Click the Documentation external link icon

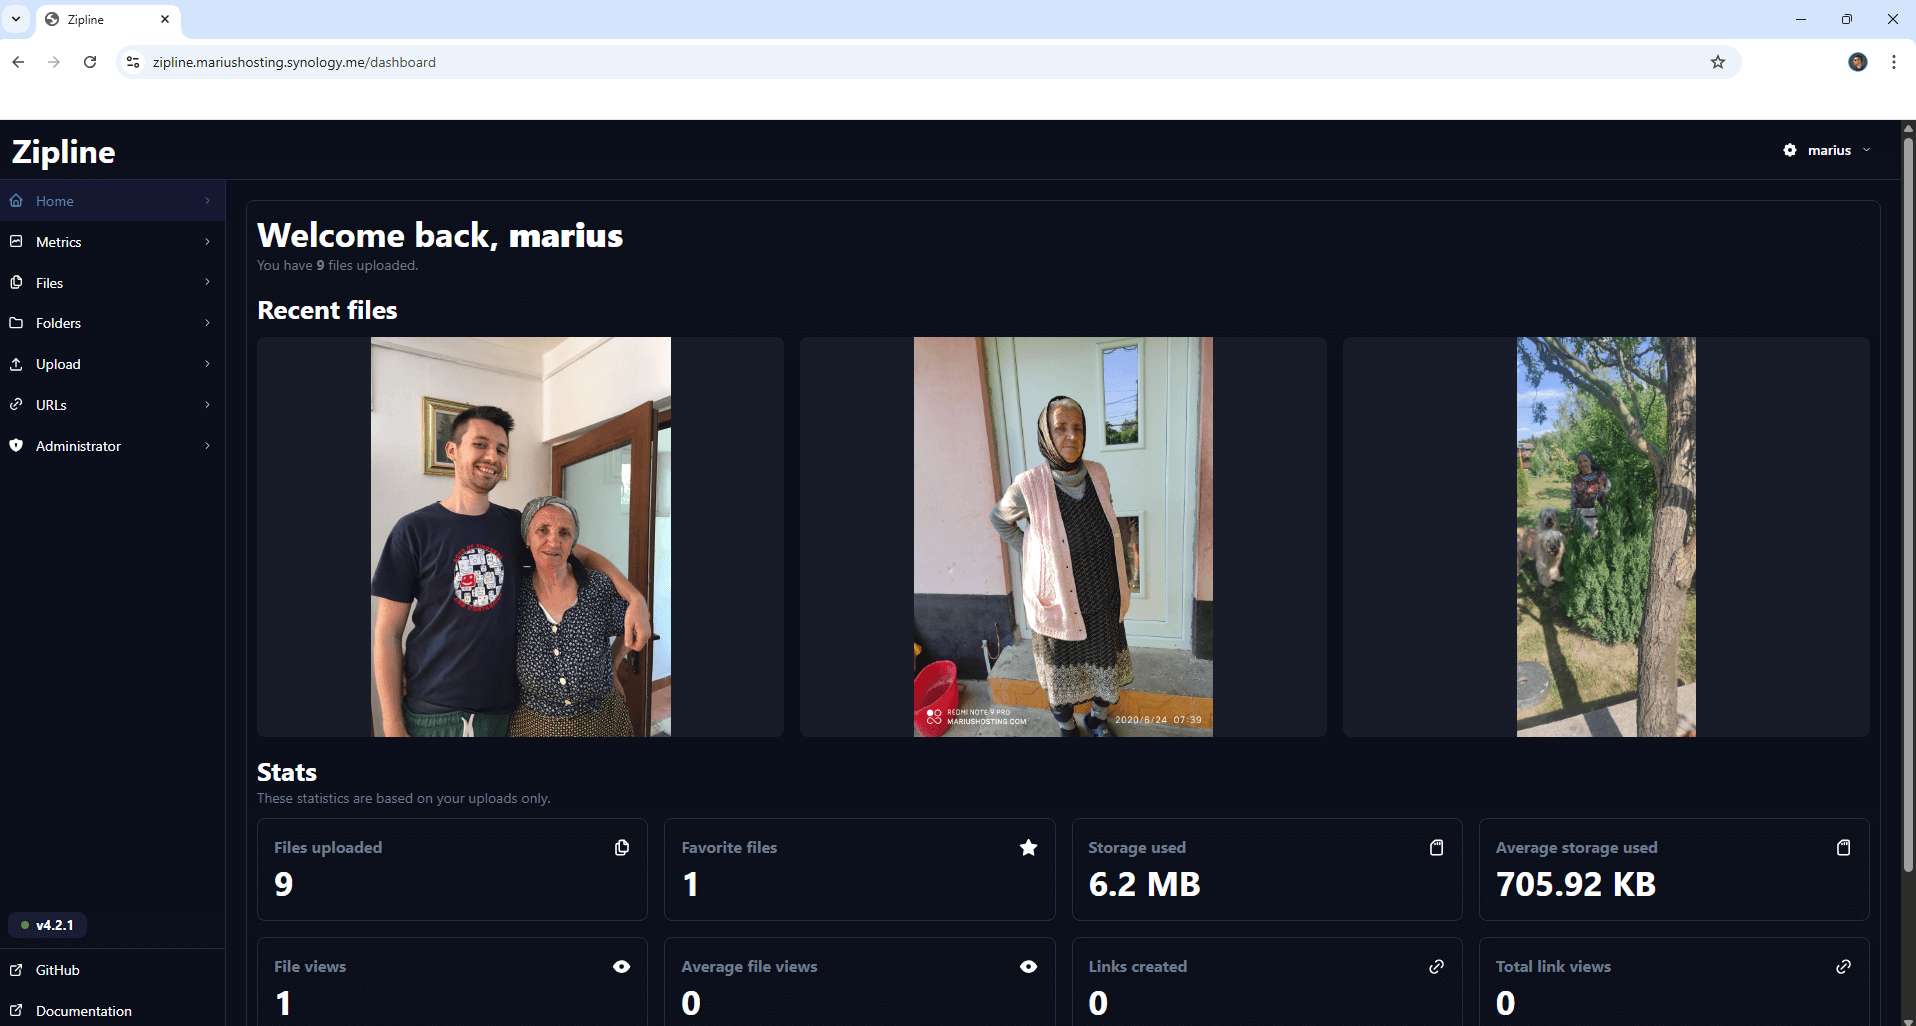(16, 1011)
